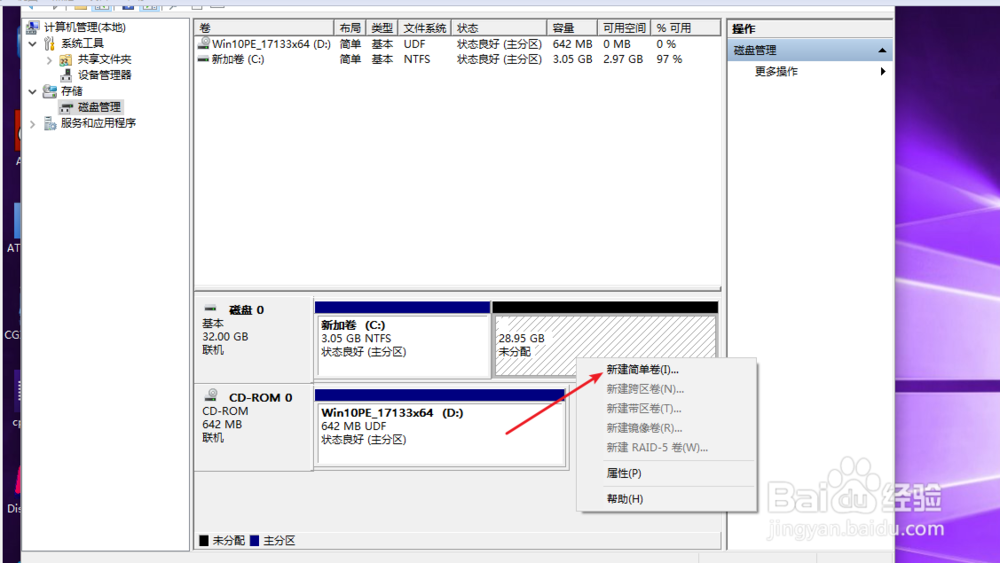Click the 操作 pane header
The image size is (1000, 563).
(810, 29)
